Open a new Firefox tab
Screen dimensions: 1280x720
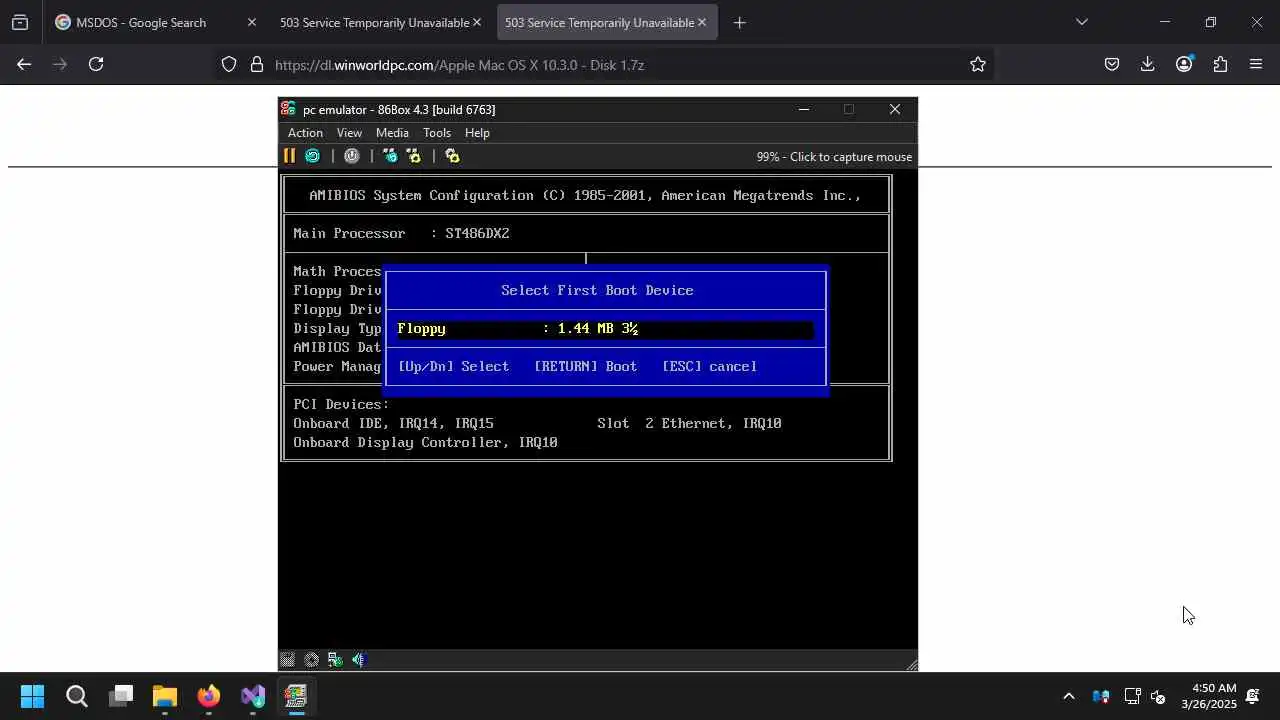point(739,22)
